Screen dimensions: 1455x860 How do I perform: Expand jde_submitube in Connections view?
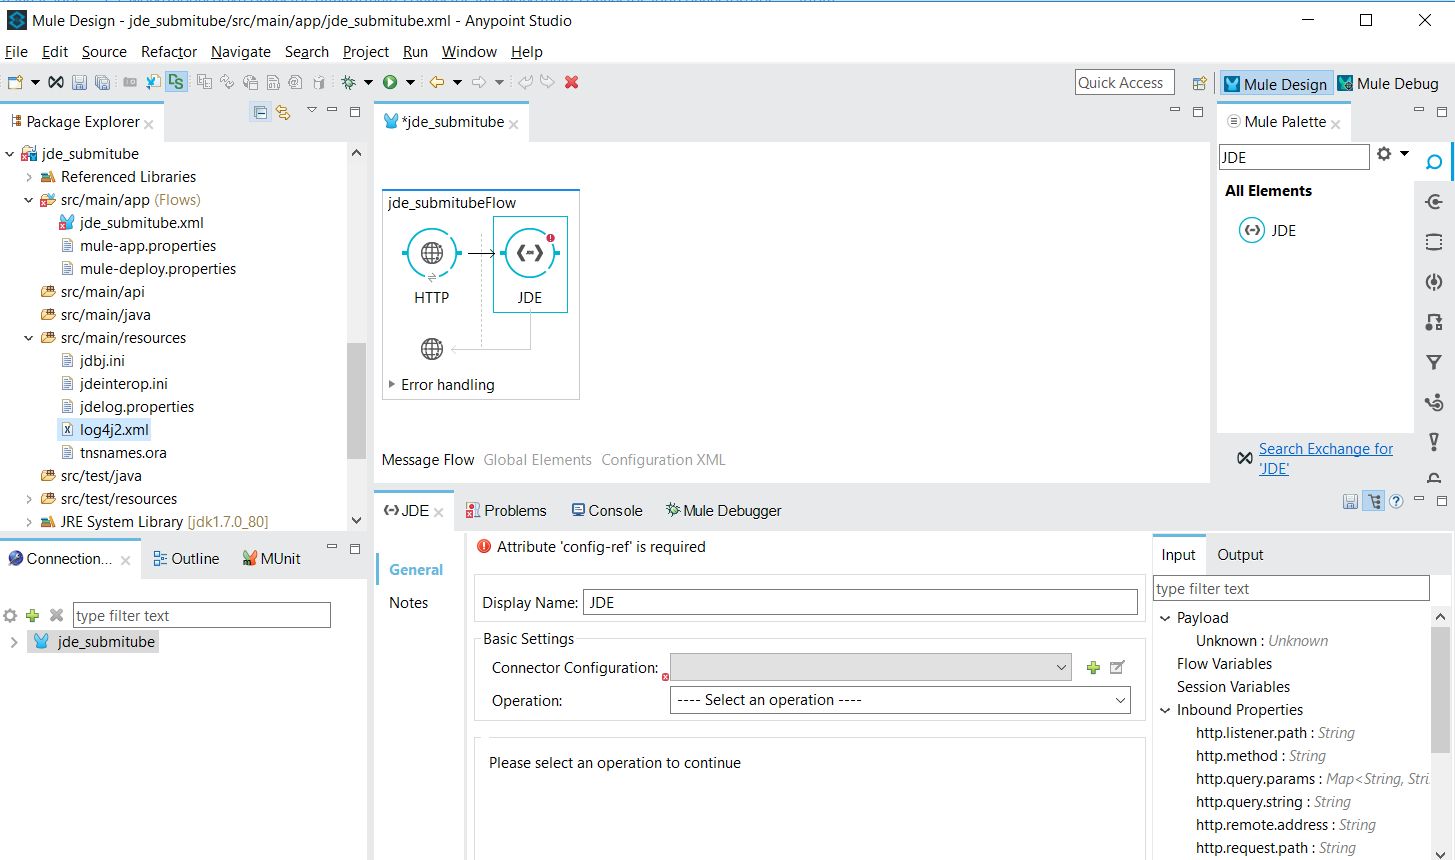13,642
